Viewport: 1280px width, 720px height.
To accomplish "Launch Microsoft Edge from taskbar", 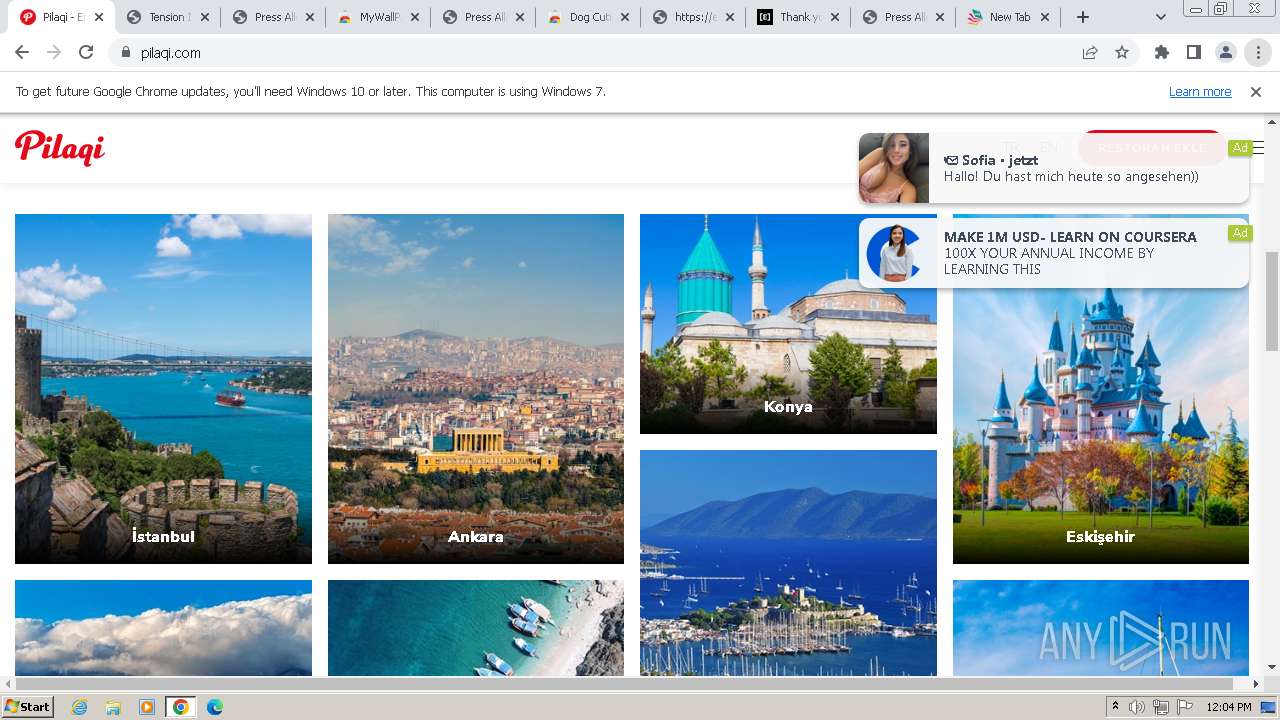I will (x=214, y=707).
